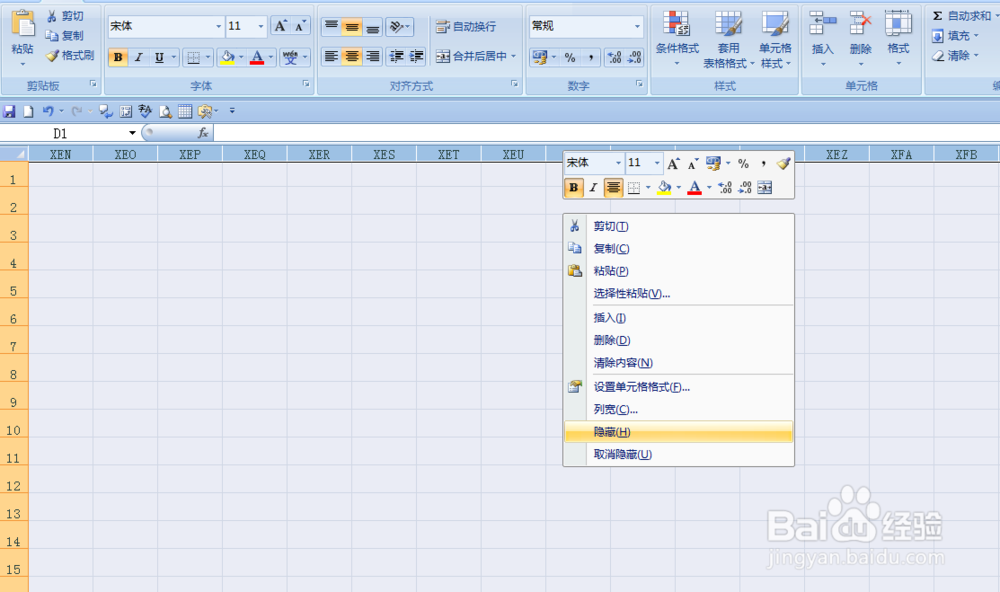
Task: Open the ribbon borders dropdown arrow
Action: [x=207, y=57]
